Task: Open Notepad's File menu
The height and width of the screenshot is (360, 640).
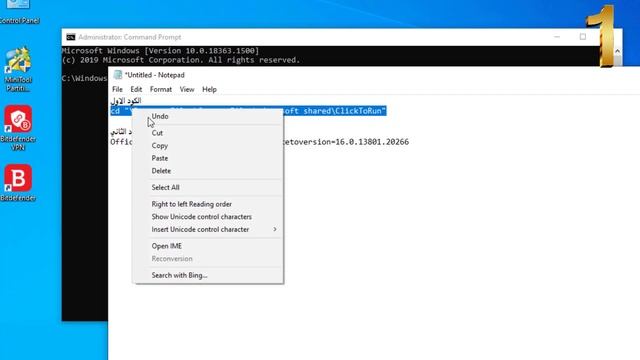Action: (x=117, y=89)
